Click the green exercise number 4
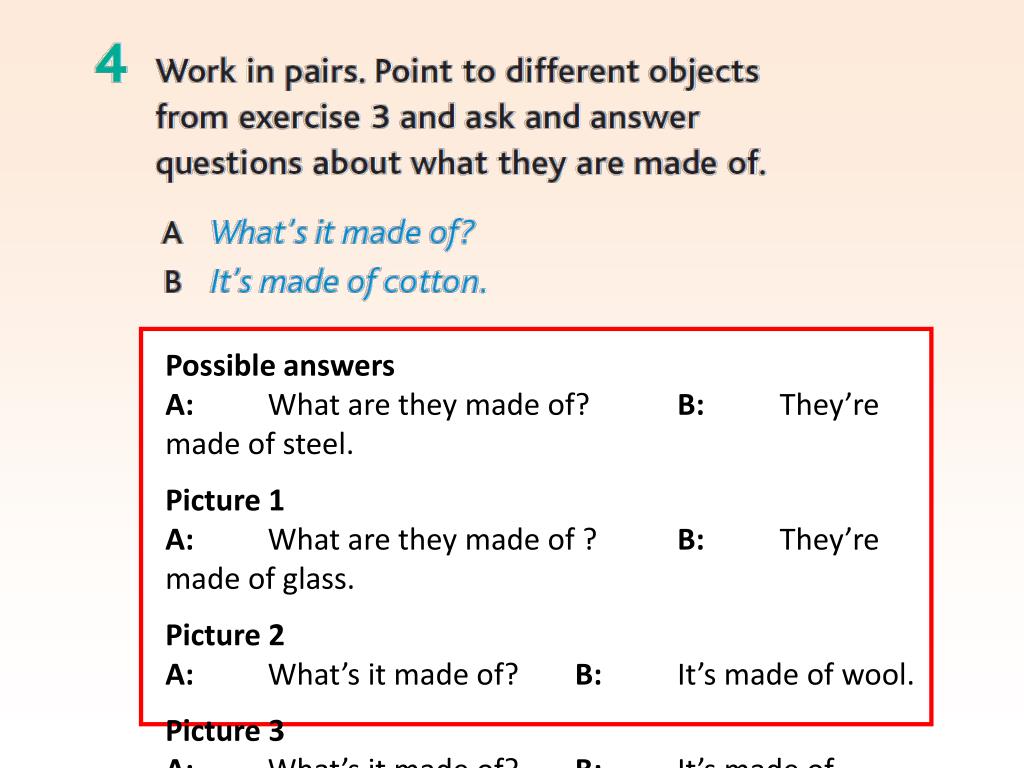This screenshot has width=1024, height=768. coord(111,66)
